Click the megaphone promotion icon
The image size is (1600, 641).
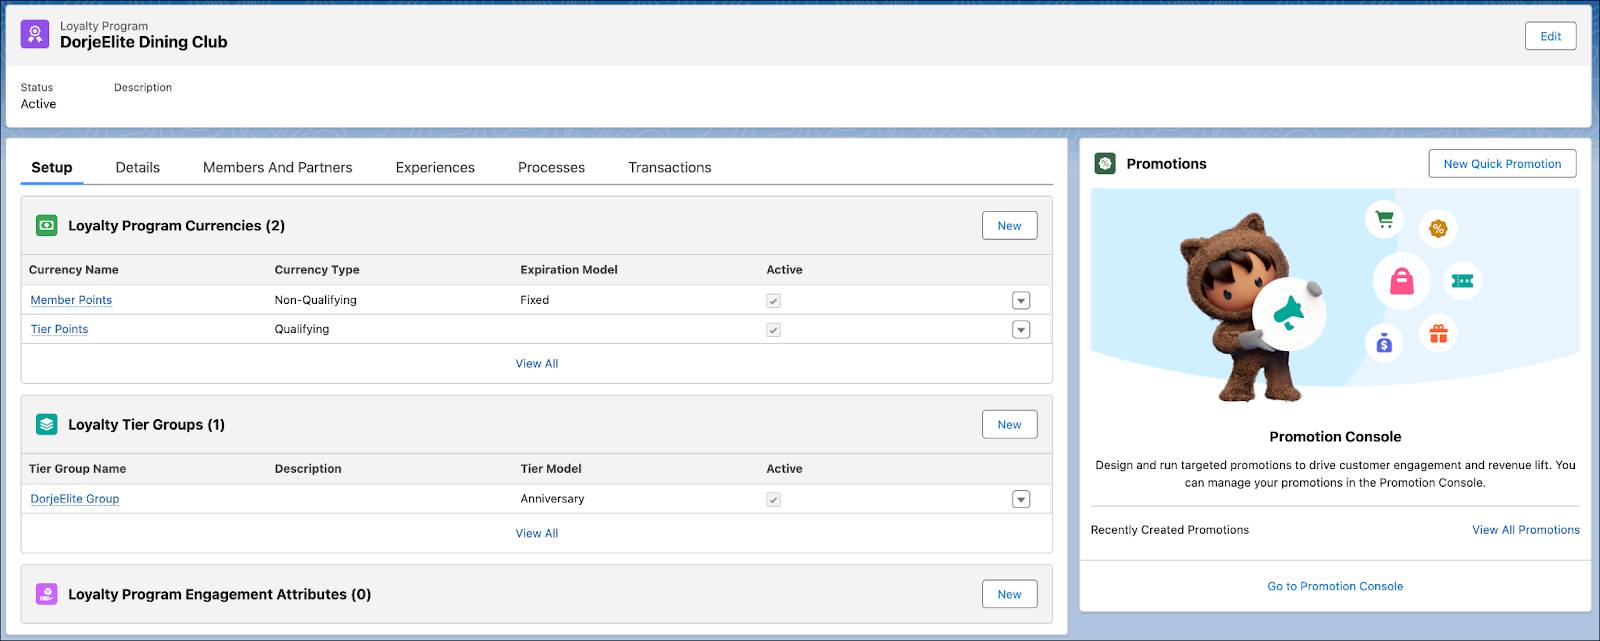(x=1289, y=314)
